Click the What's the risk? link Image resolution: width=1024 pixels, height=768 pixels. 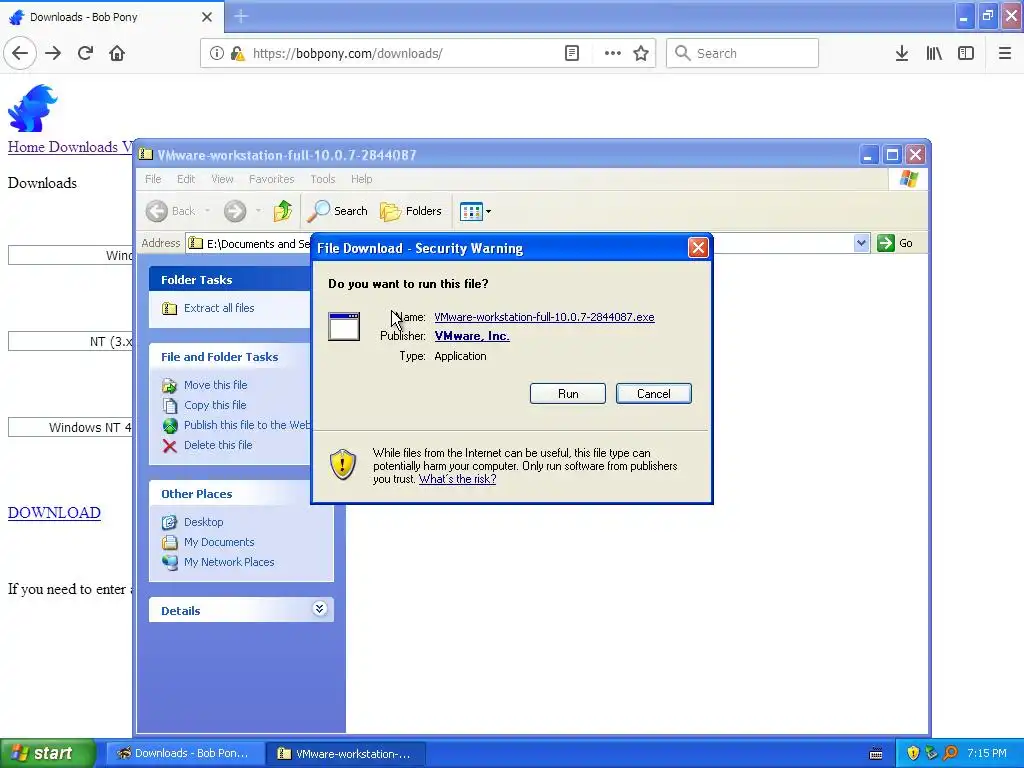coord(457,479)
